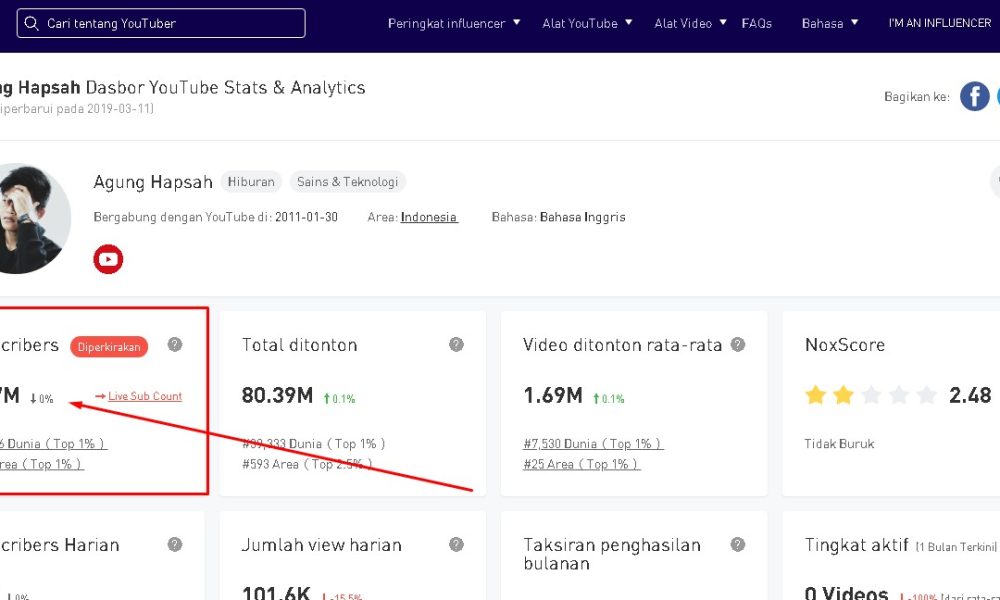Click the first NoxScore star
1000x600 pixels.
pyautogui.click(x=815, y=395)
